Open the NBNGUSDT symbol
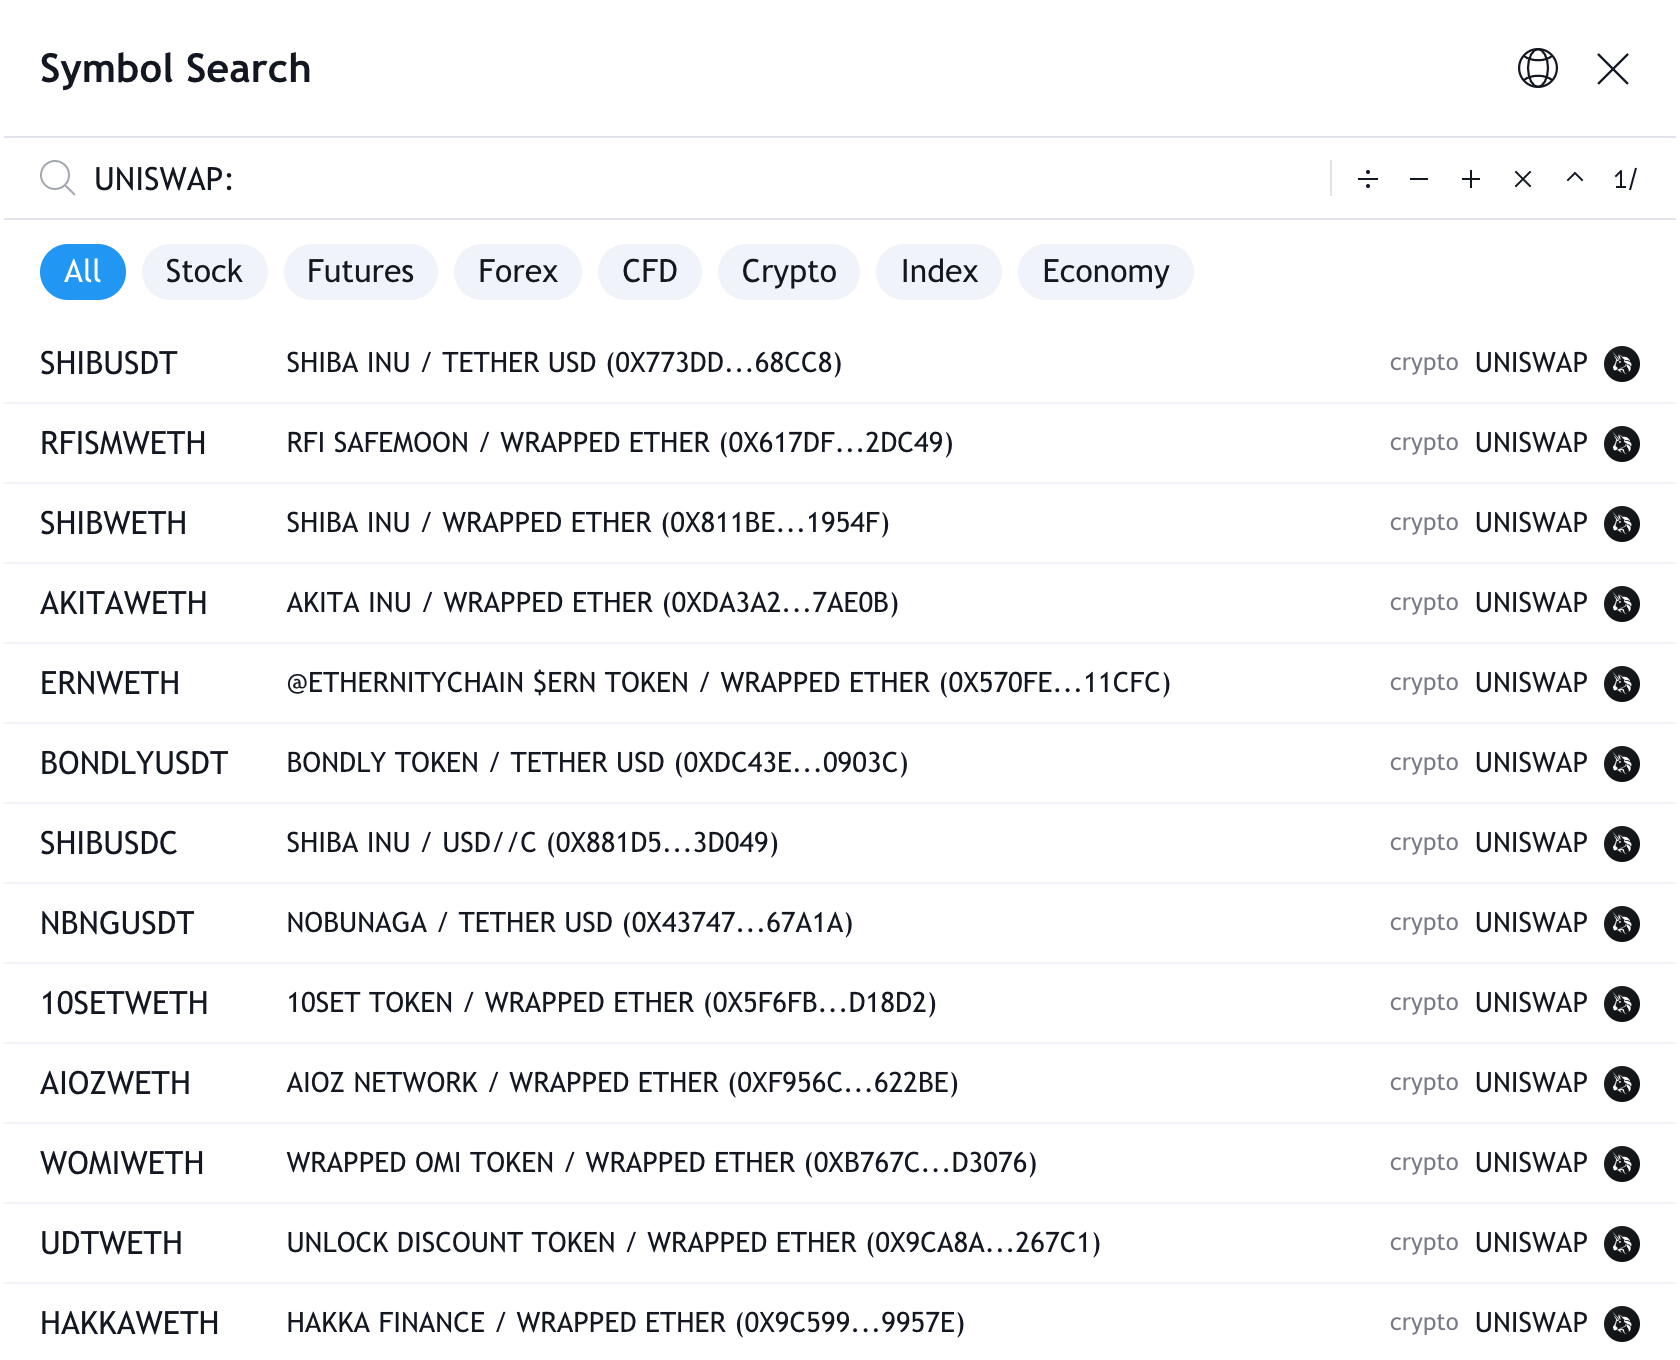The image size is (1680, 1360). pos(840,923)
